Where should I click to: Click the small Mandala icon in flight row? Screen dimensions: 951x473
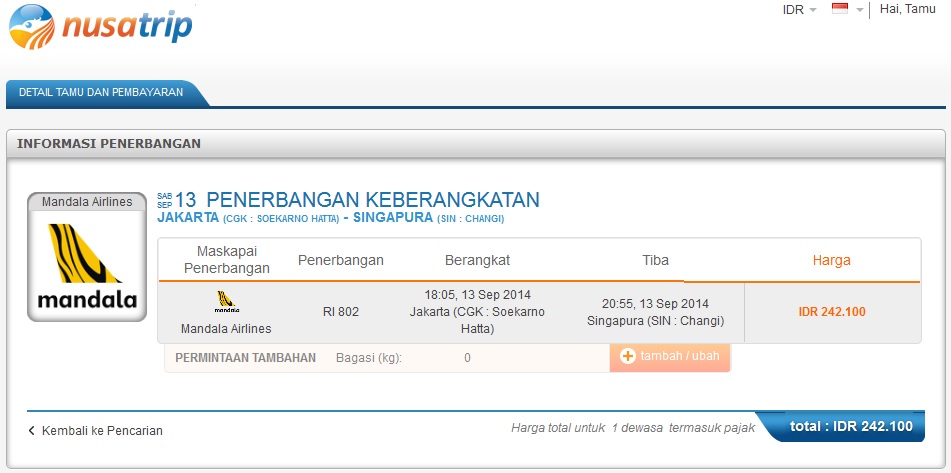[x=226, y=302]
